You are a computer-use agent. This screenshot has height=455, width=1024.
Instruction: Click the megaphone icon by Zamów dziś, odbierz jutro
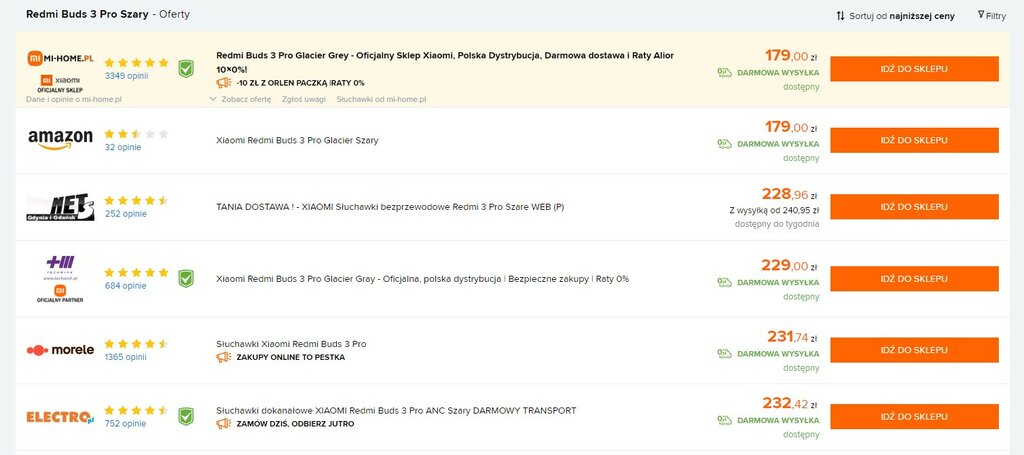coord(223,424)
